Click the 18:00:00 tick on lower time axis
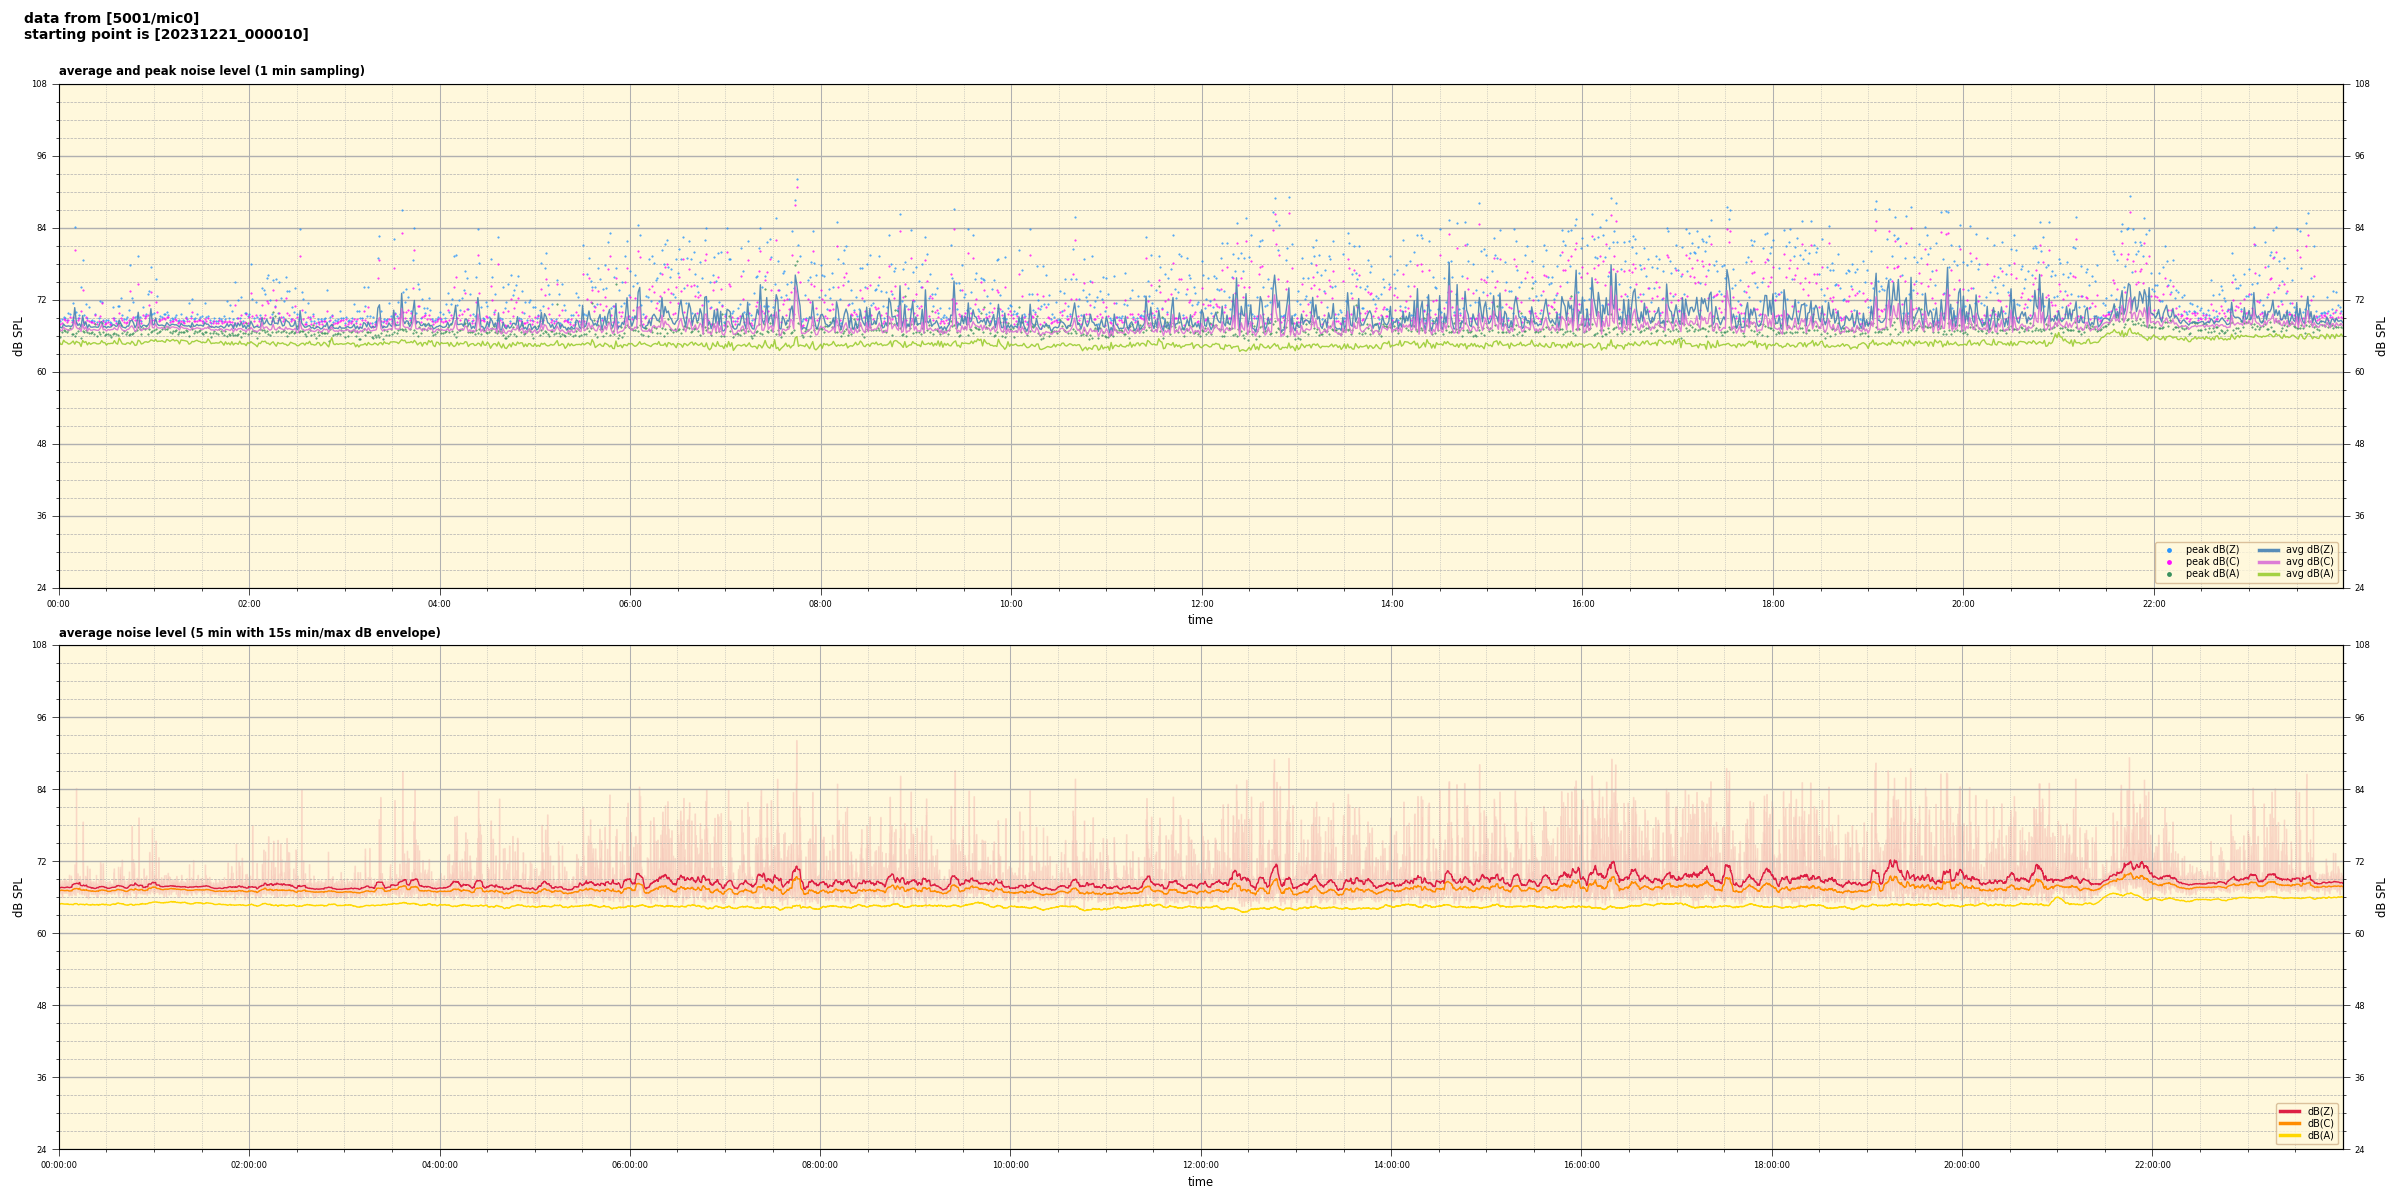Image resolution: width=2400 pixels, height=1200 pixels. coord(1772,1165)
